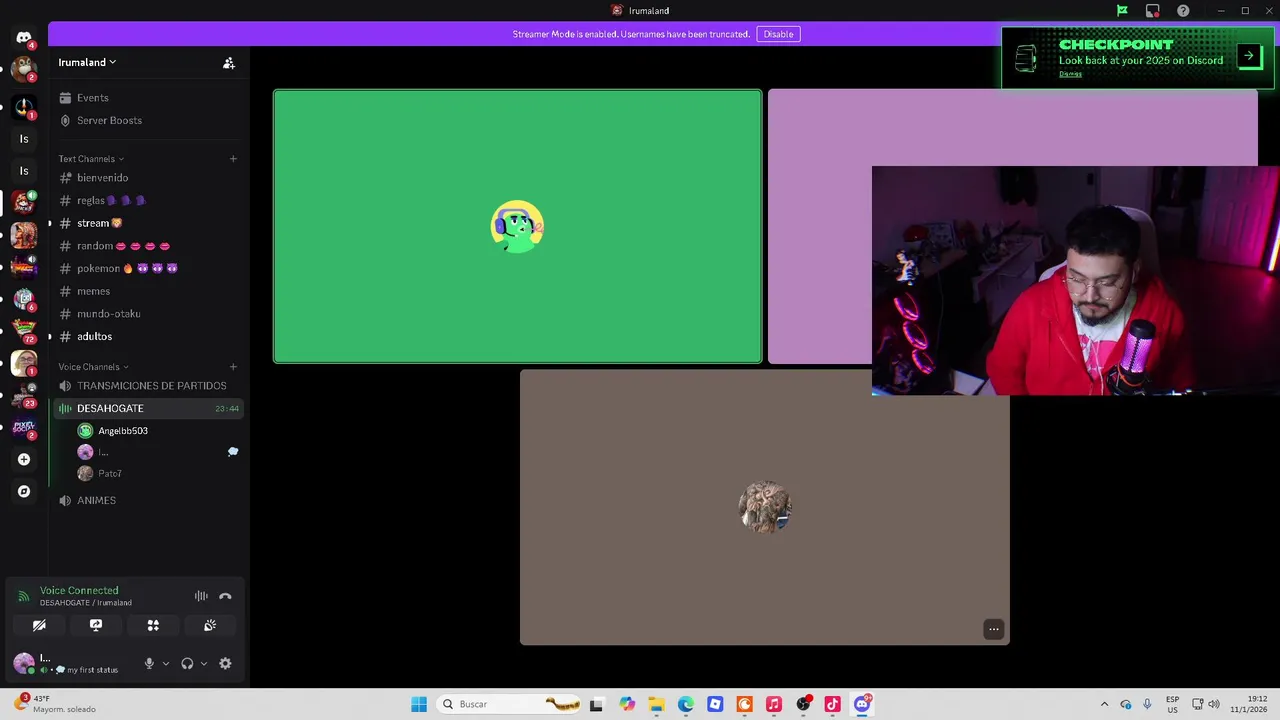
Task: Open File Explorer from taskbar
Action: pyautogui.click(x=656, y=704)
